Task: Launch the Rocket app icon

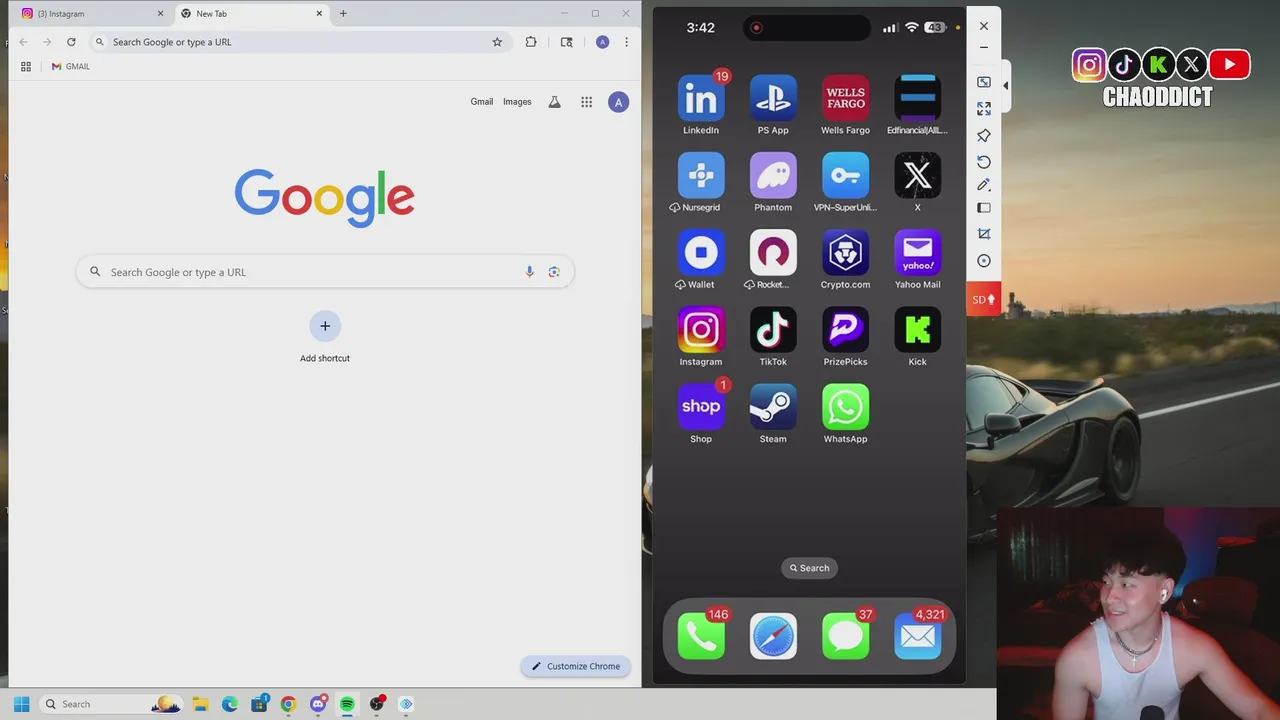Action: click(x=773, y=253)
